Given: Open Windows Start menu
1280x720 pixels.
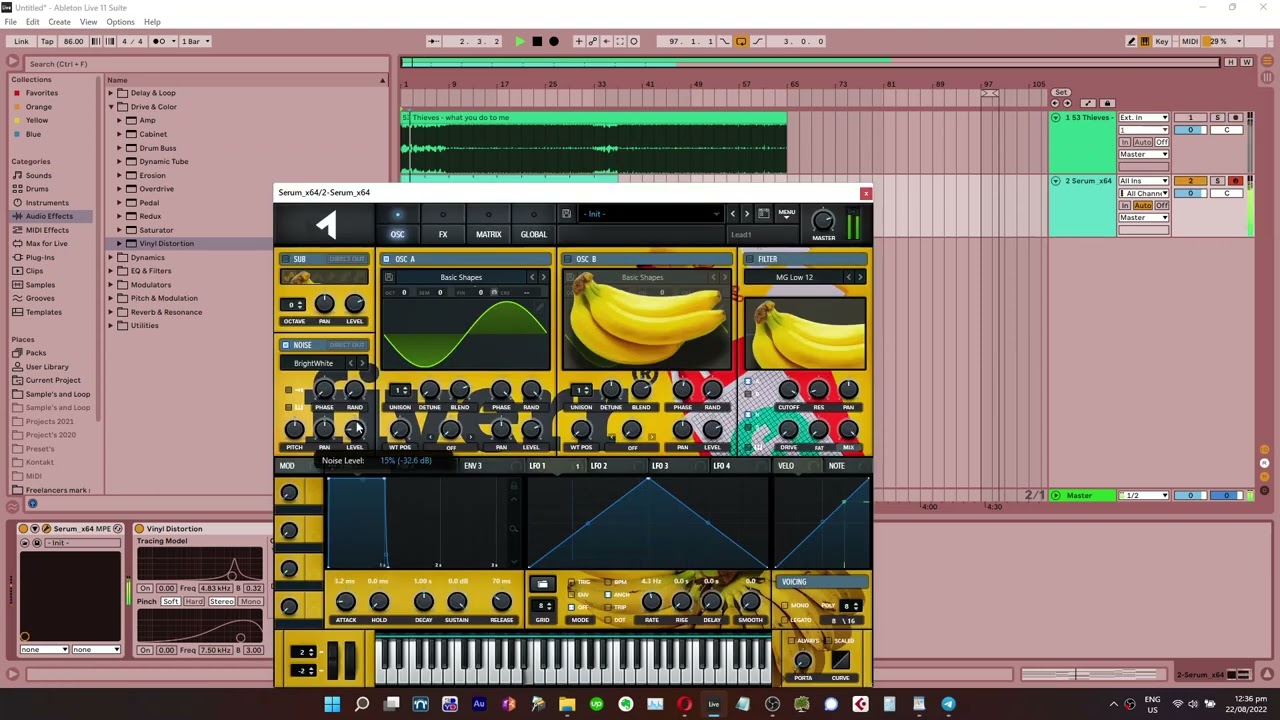Looking at the screenshot, I should [332, 704].
